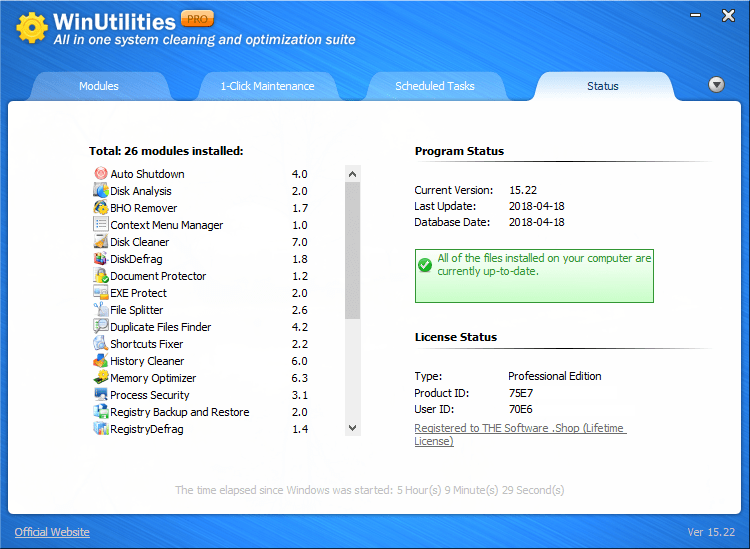Click the Auto Shutdown module icon
Image resolution: width=750 pixels, height=549 pixels.
(x=100, y=173)
